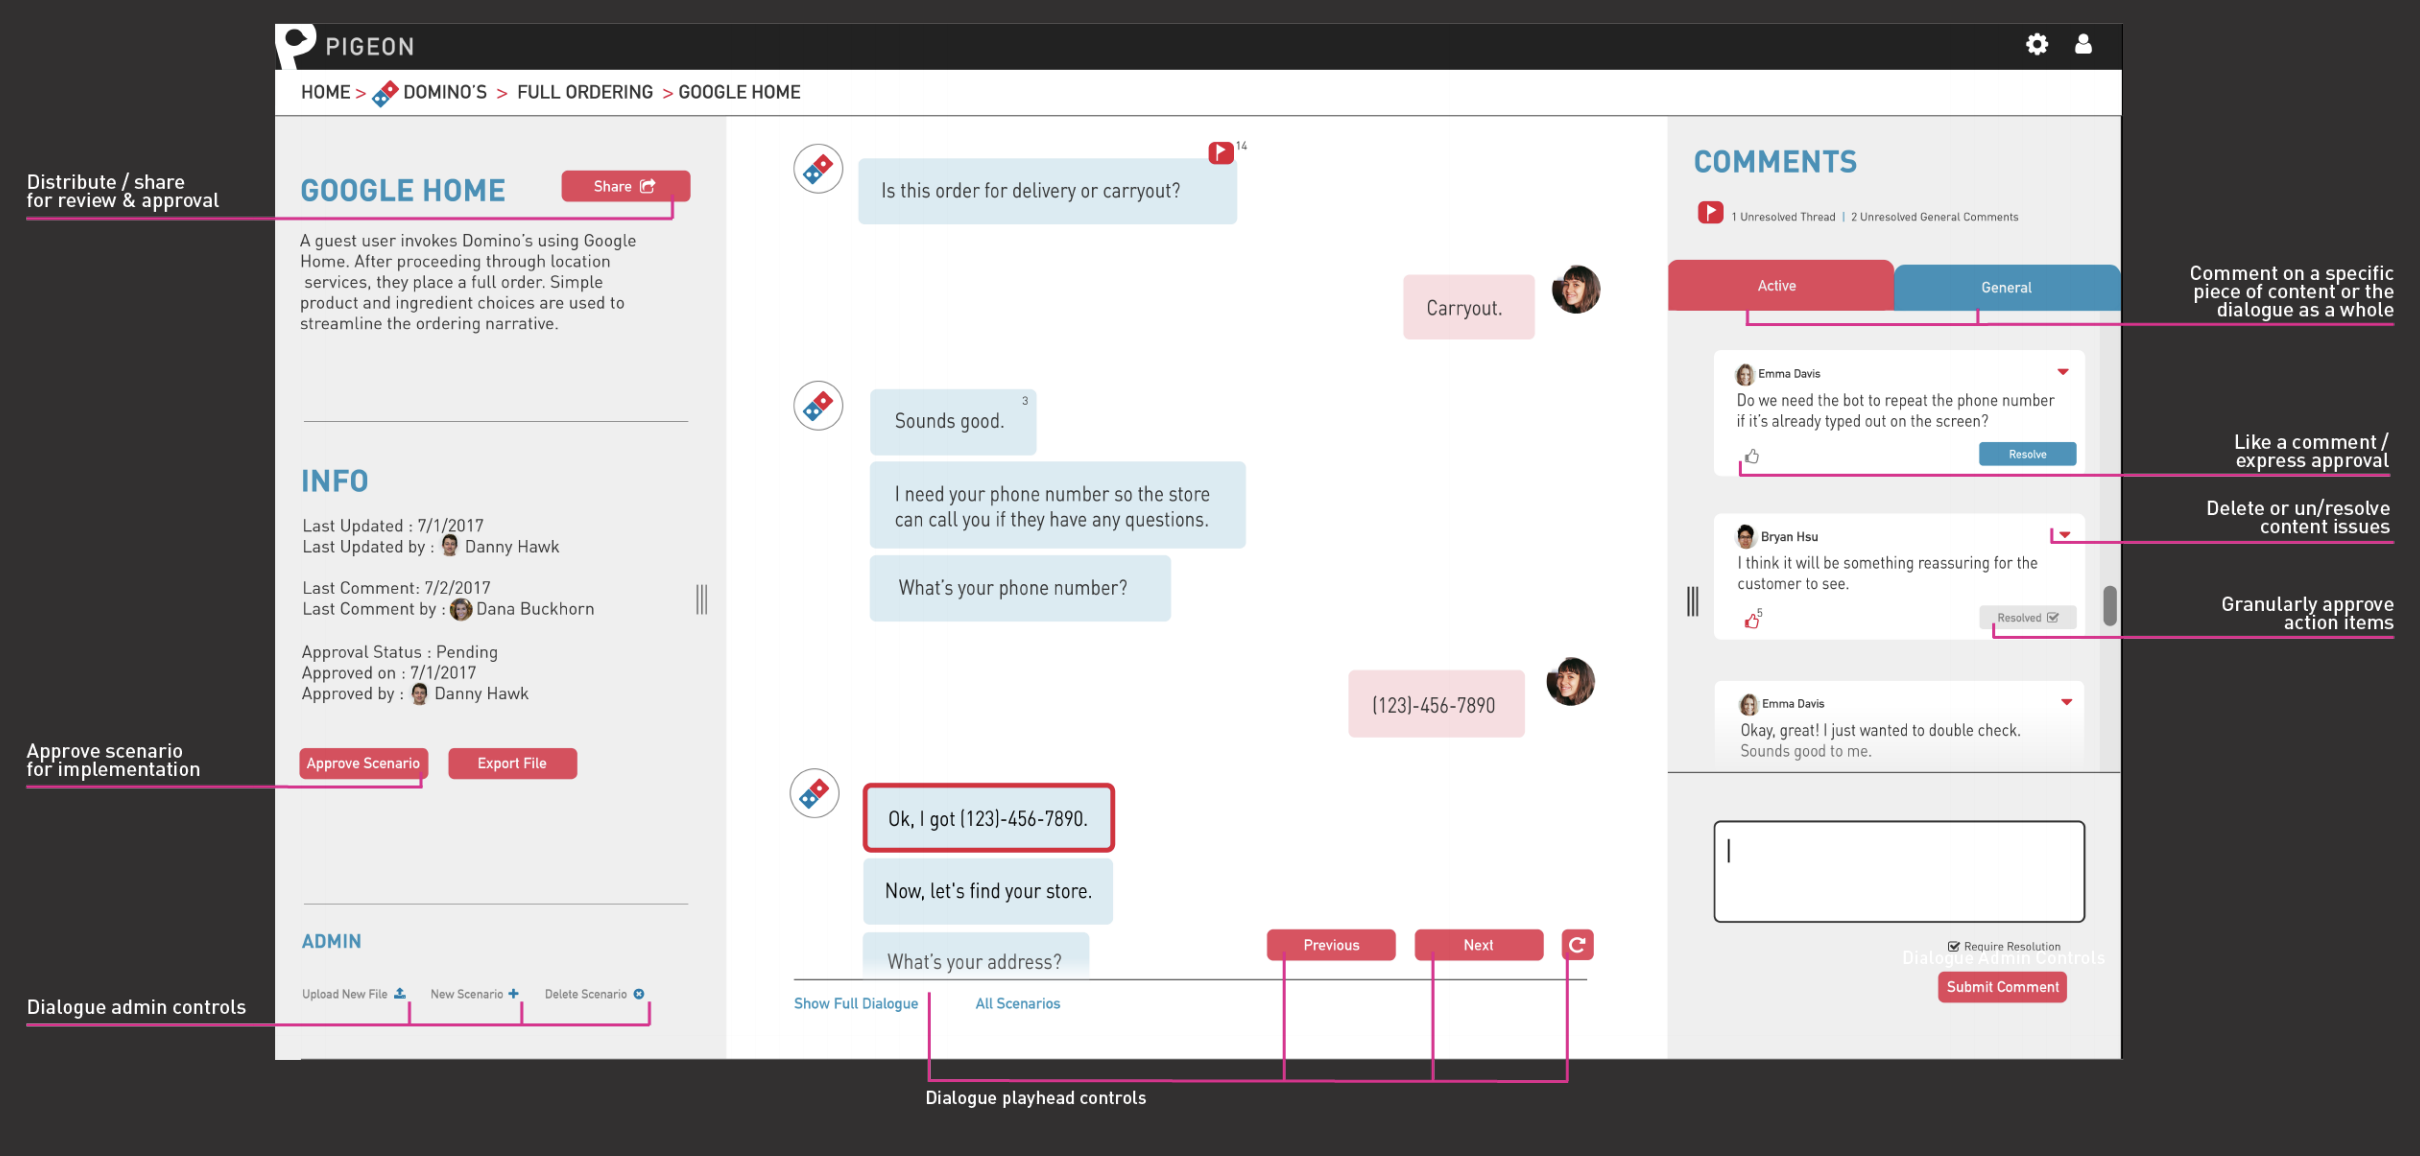The image size is (2420, 1156).
Task: Click Bryan Hsu's avatar
Action: tap(1746, 537)
